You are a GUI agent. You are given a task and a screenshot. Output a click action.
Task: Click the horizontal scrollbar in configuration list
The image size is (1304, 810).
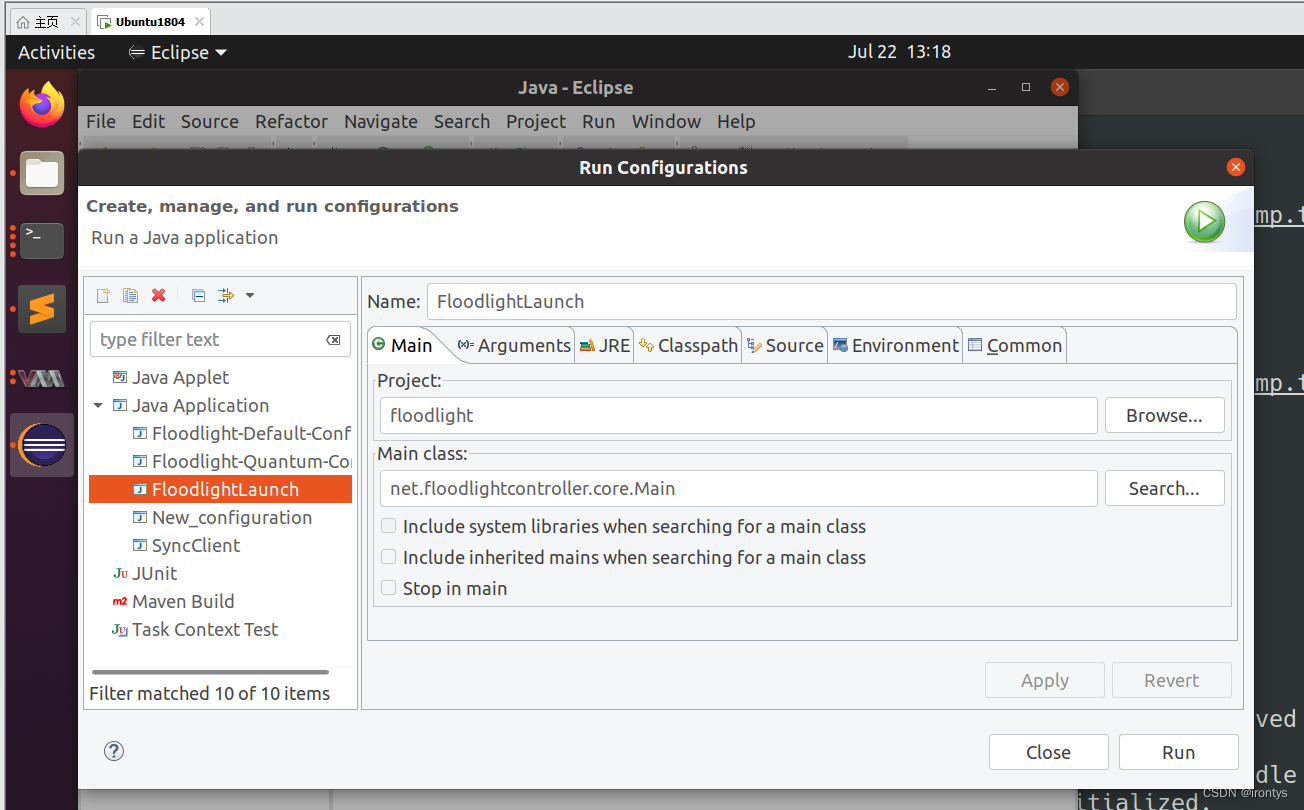(211, 672)
